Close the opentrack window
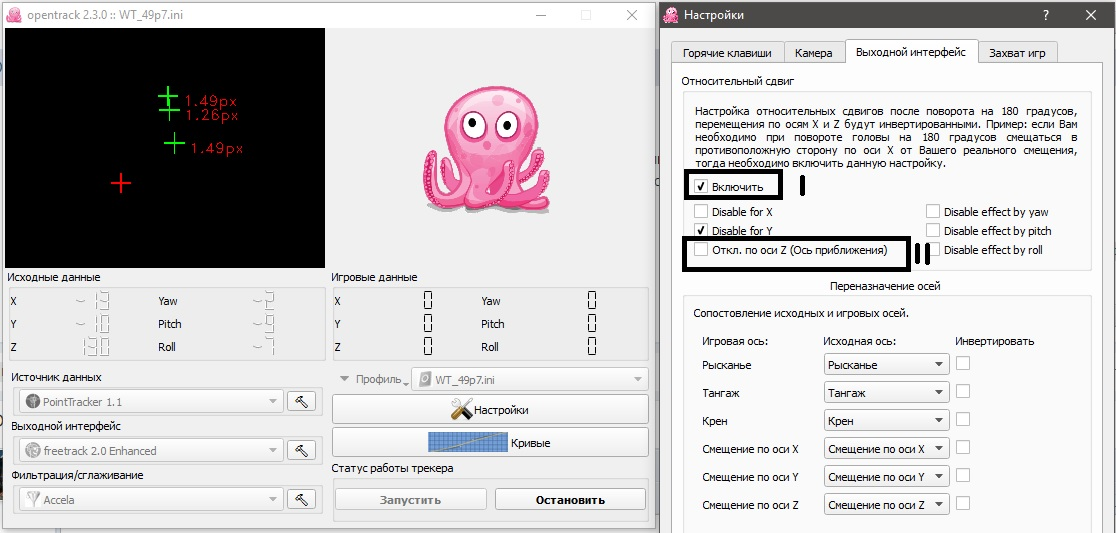1116x533 pixels. pyautogui.click(x=631, y=14)
